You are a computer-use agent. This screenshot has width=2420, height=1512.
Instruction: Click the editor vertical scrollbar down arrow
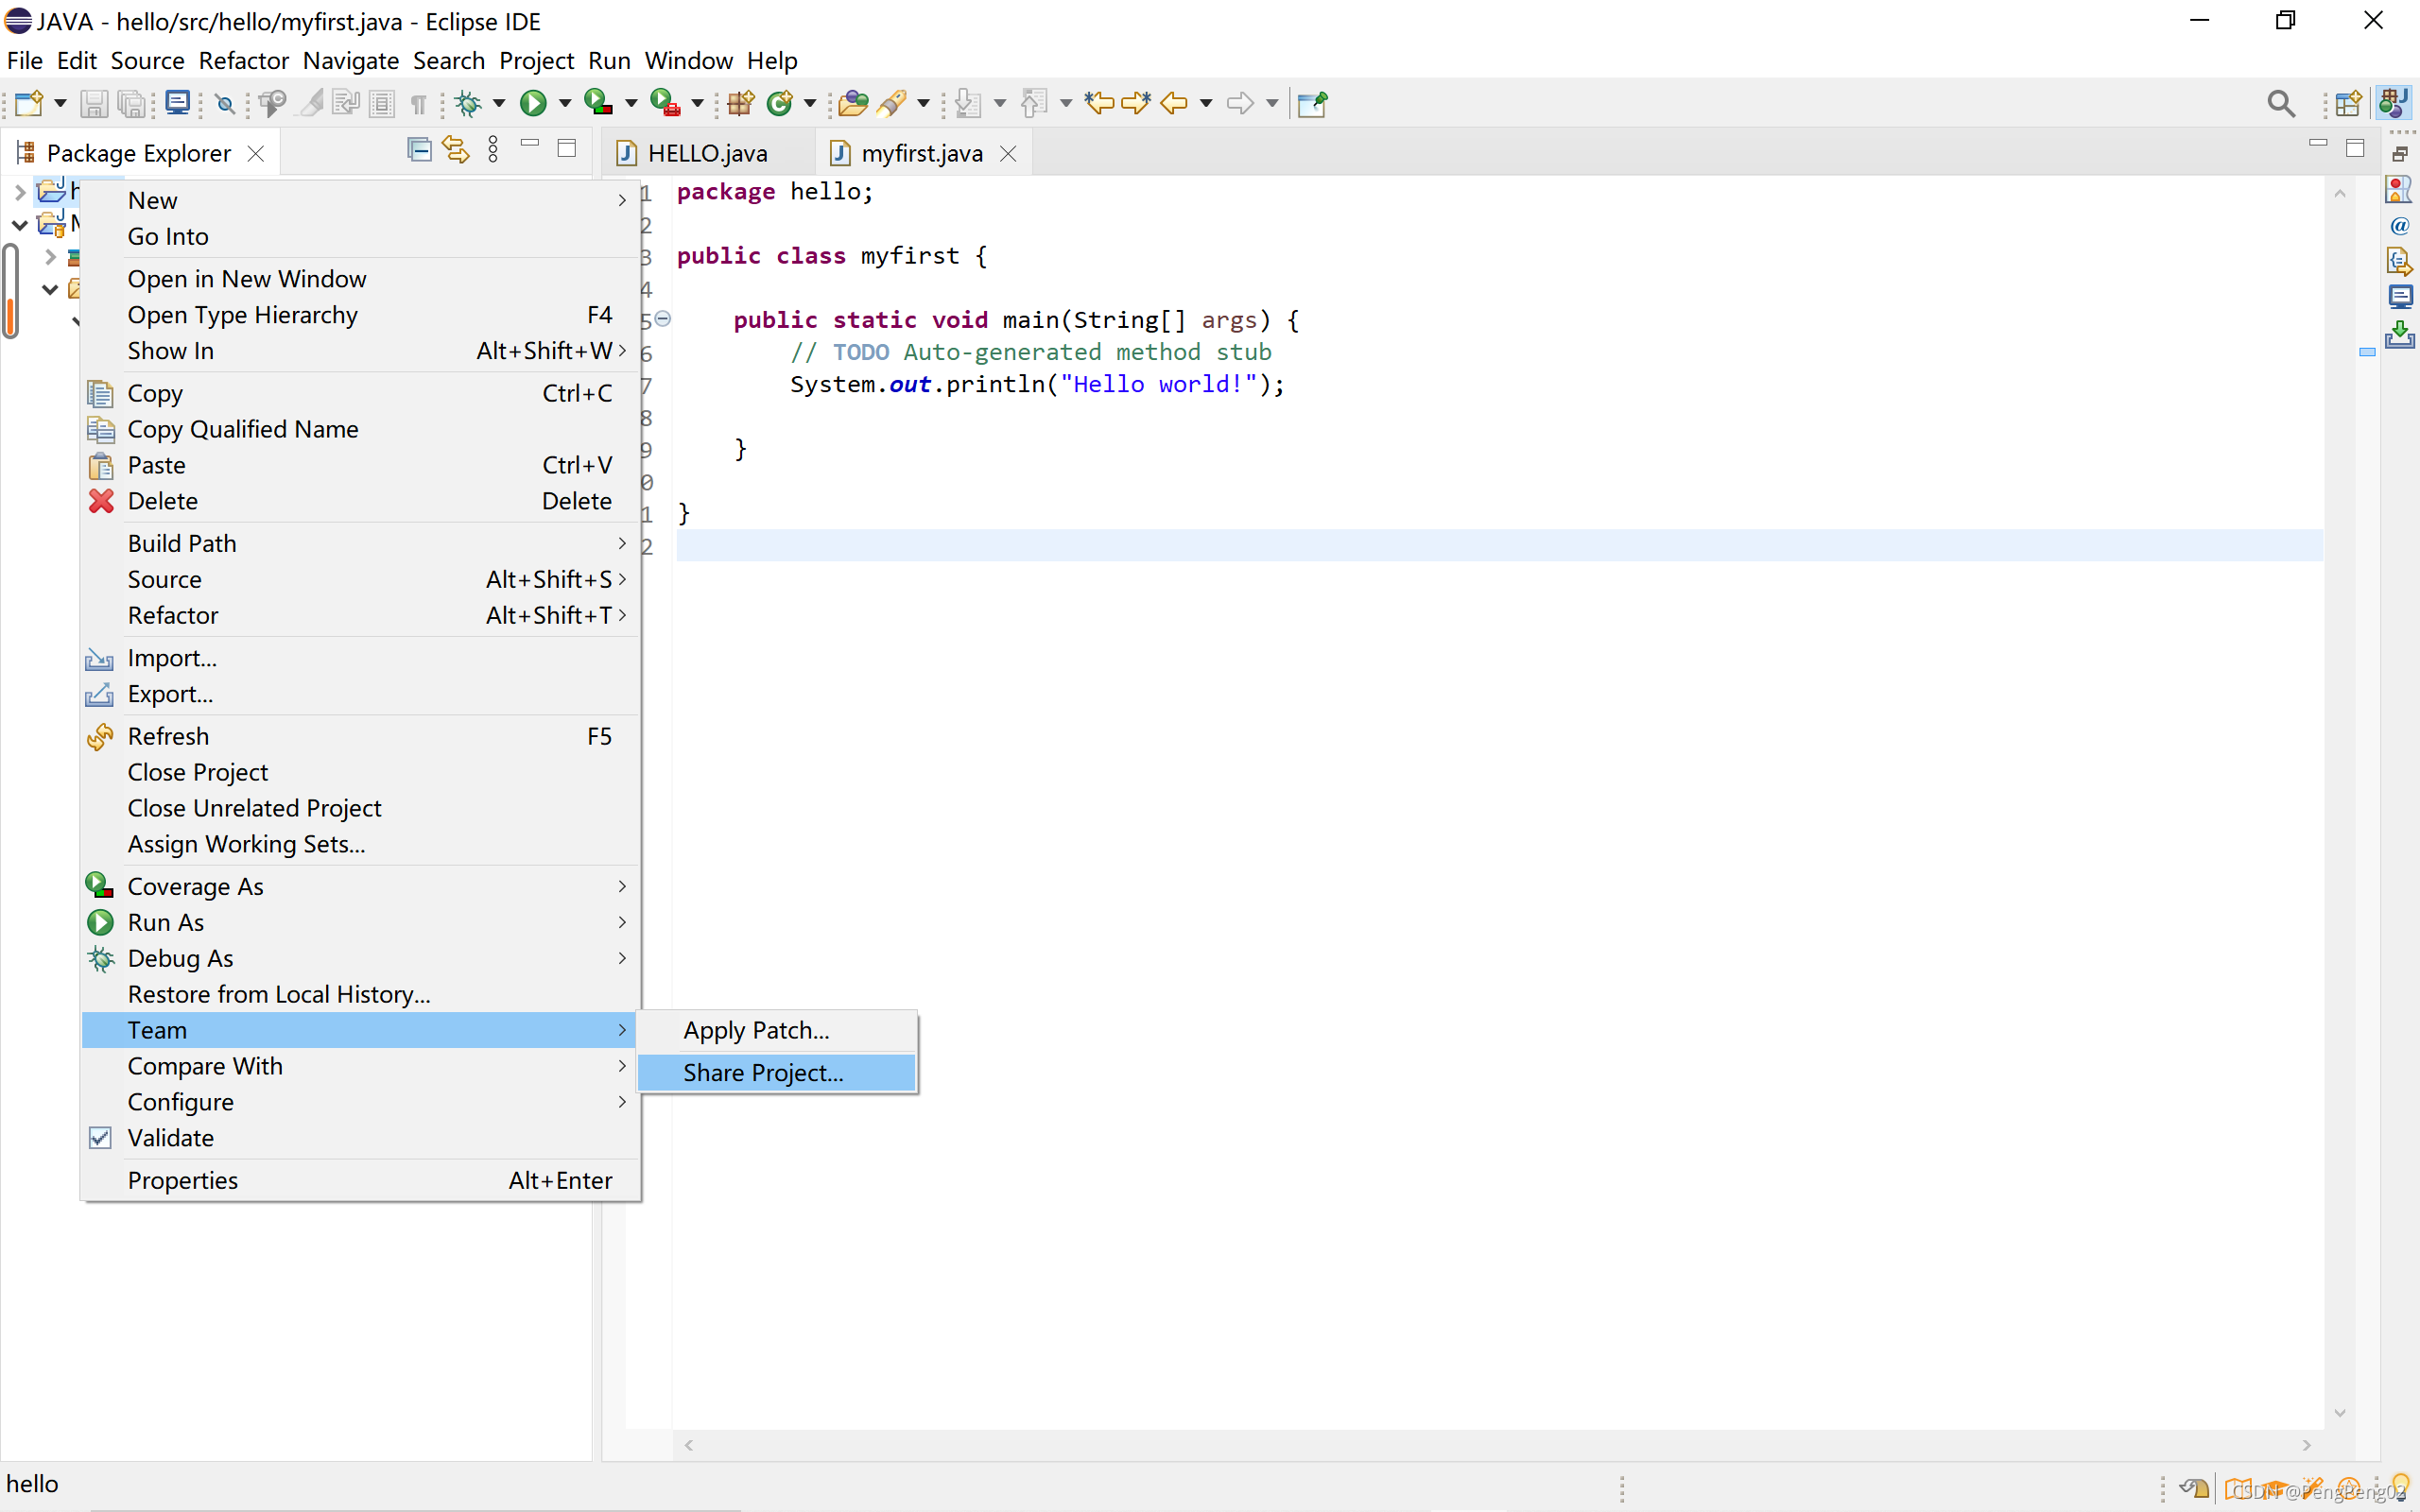click(x=2340, y=1412)
